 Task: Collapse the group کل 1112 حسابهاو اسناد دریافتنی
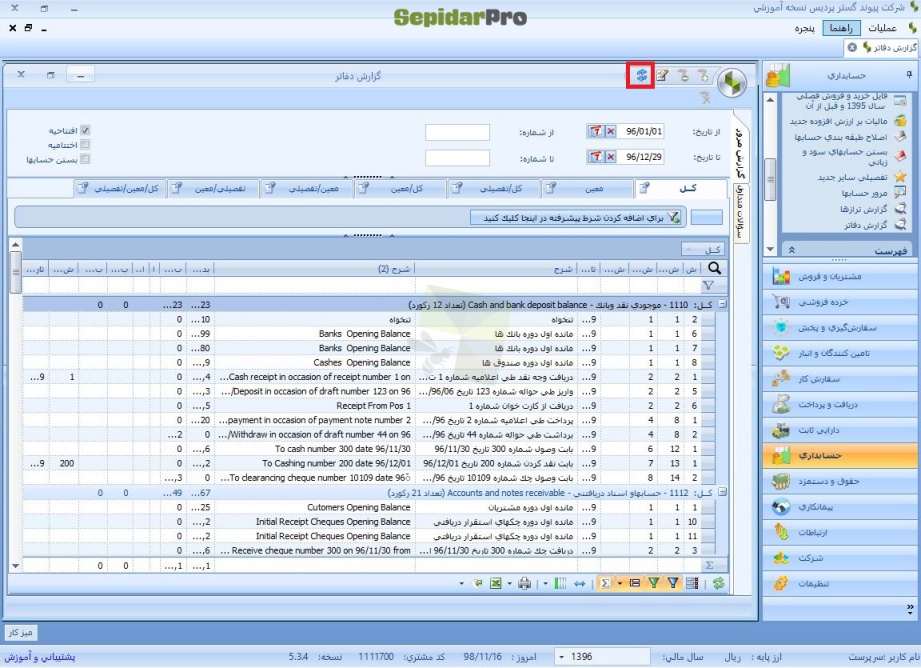tap(722, 492)
